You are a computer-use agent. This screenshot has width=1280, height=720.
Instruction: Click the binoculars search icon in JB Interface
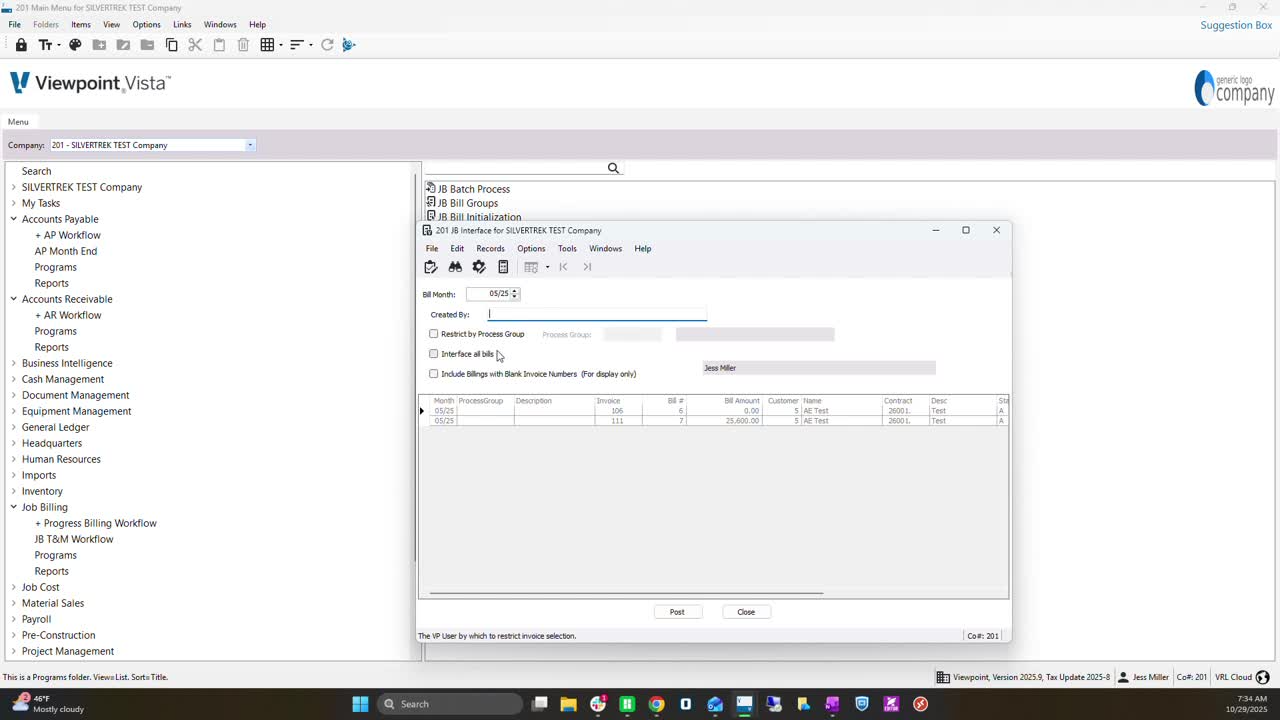pos(455,267)
